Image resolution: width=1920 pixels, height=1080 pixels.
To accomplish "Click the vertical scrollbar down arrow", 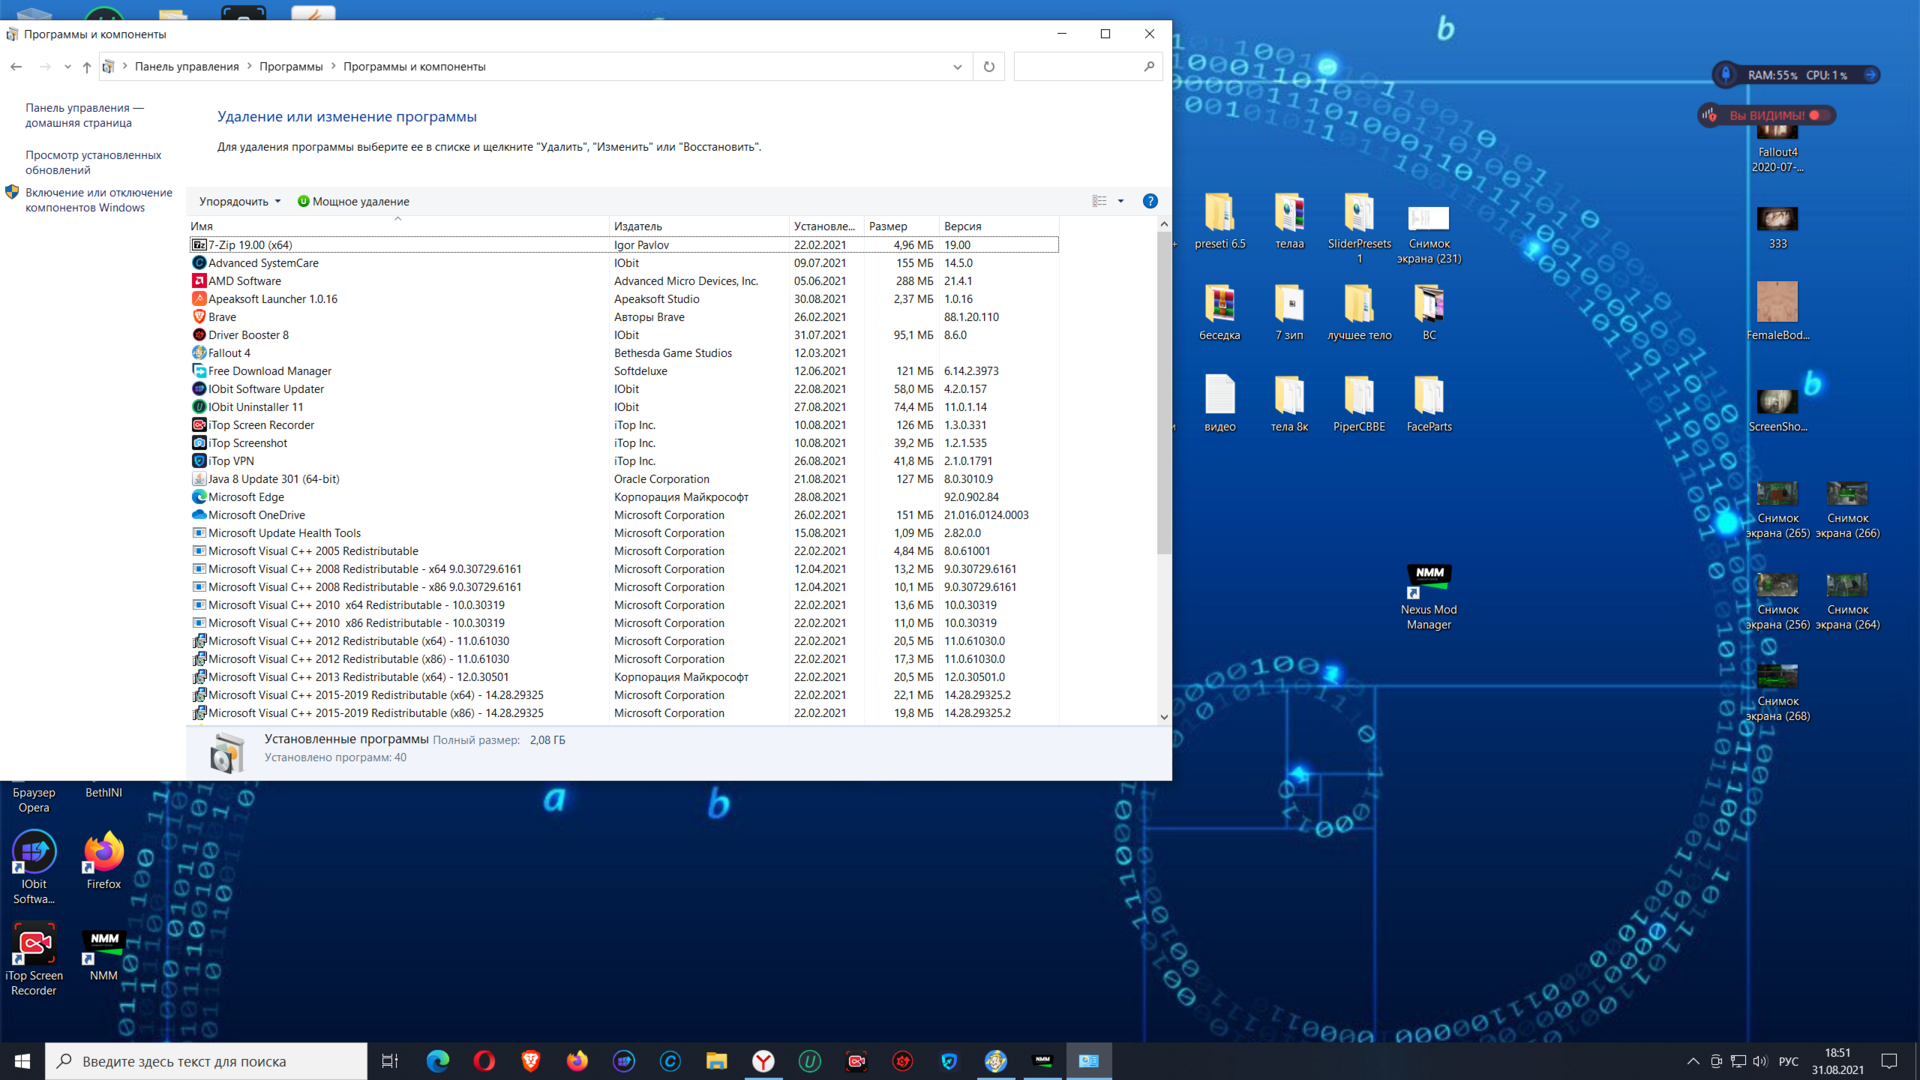I will [1164, 716].
